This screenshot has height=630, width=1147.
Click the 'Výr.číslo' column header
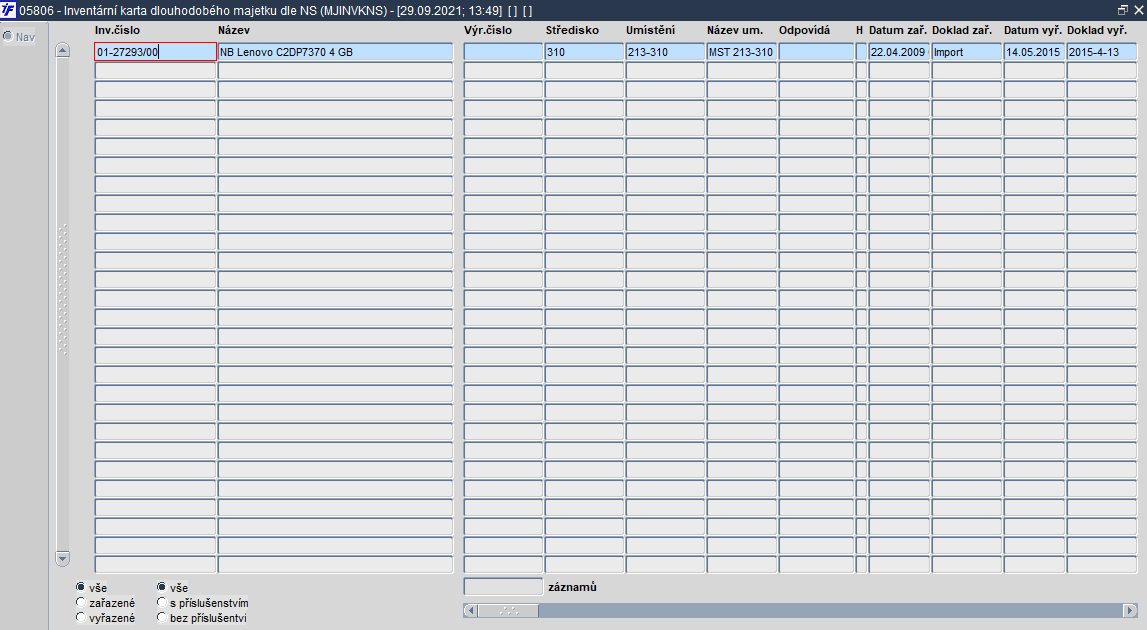pyautogui.click(x=488, y=30)
